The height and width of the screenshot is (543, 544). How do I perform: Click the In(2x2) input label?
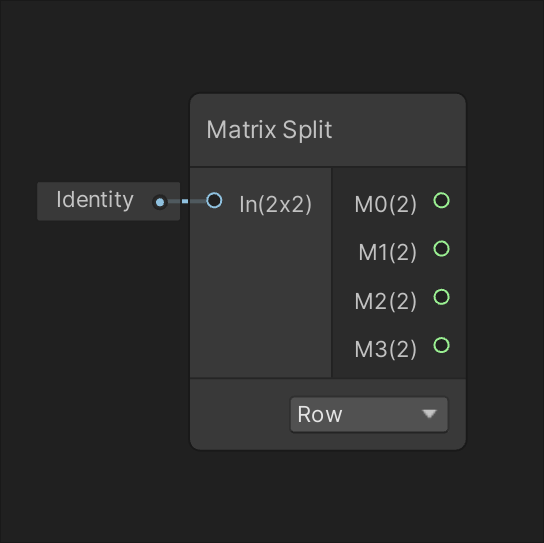275,204
